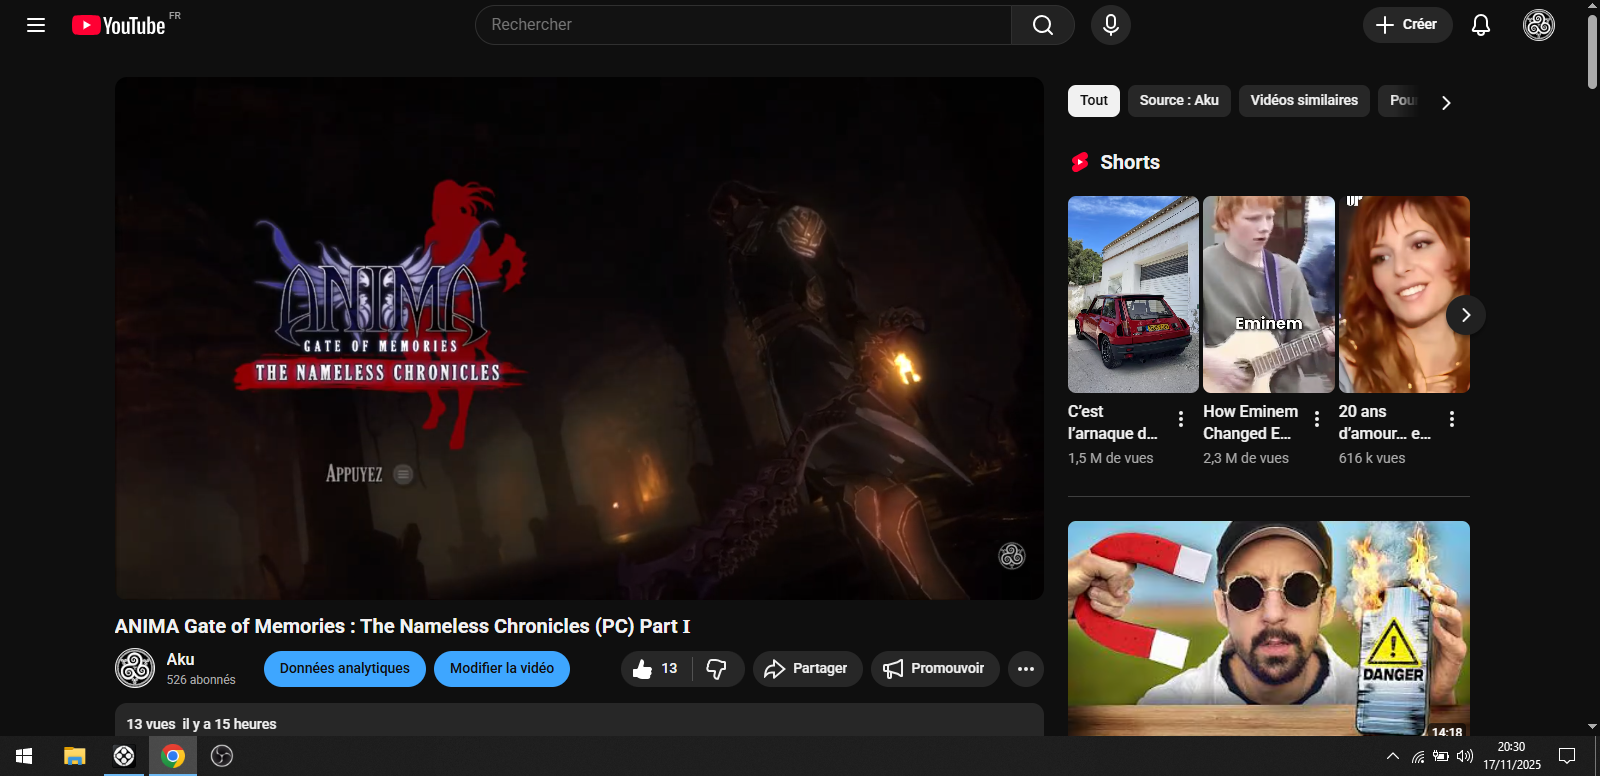
Task: Click the YouTube logo home link
Action: point(119,25)
